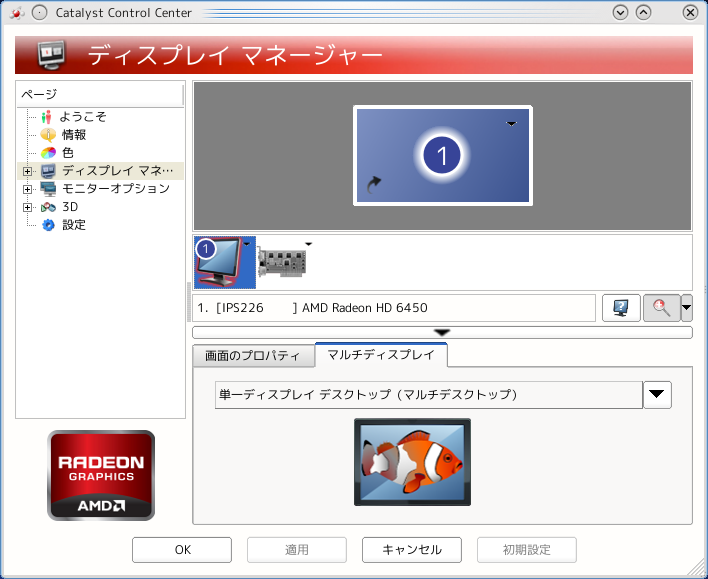Open the 単一ディスプレイ デスクトップ mode dropdown
The height and width of the screenshot is (579, 708).
click(x=656, y=395)
